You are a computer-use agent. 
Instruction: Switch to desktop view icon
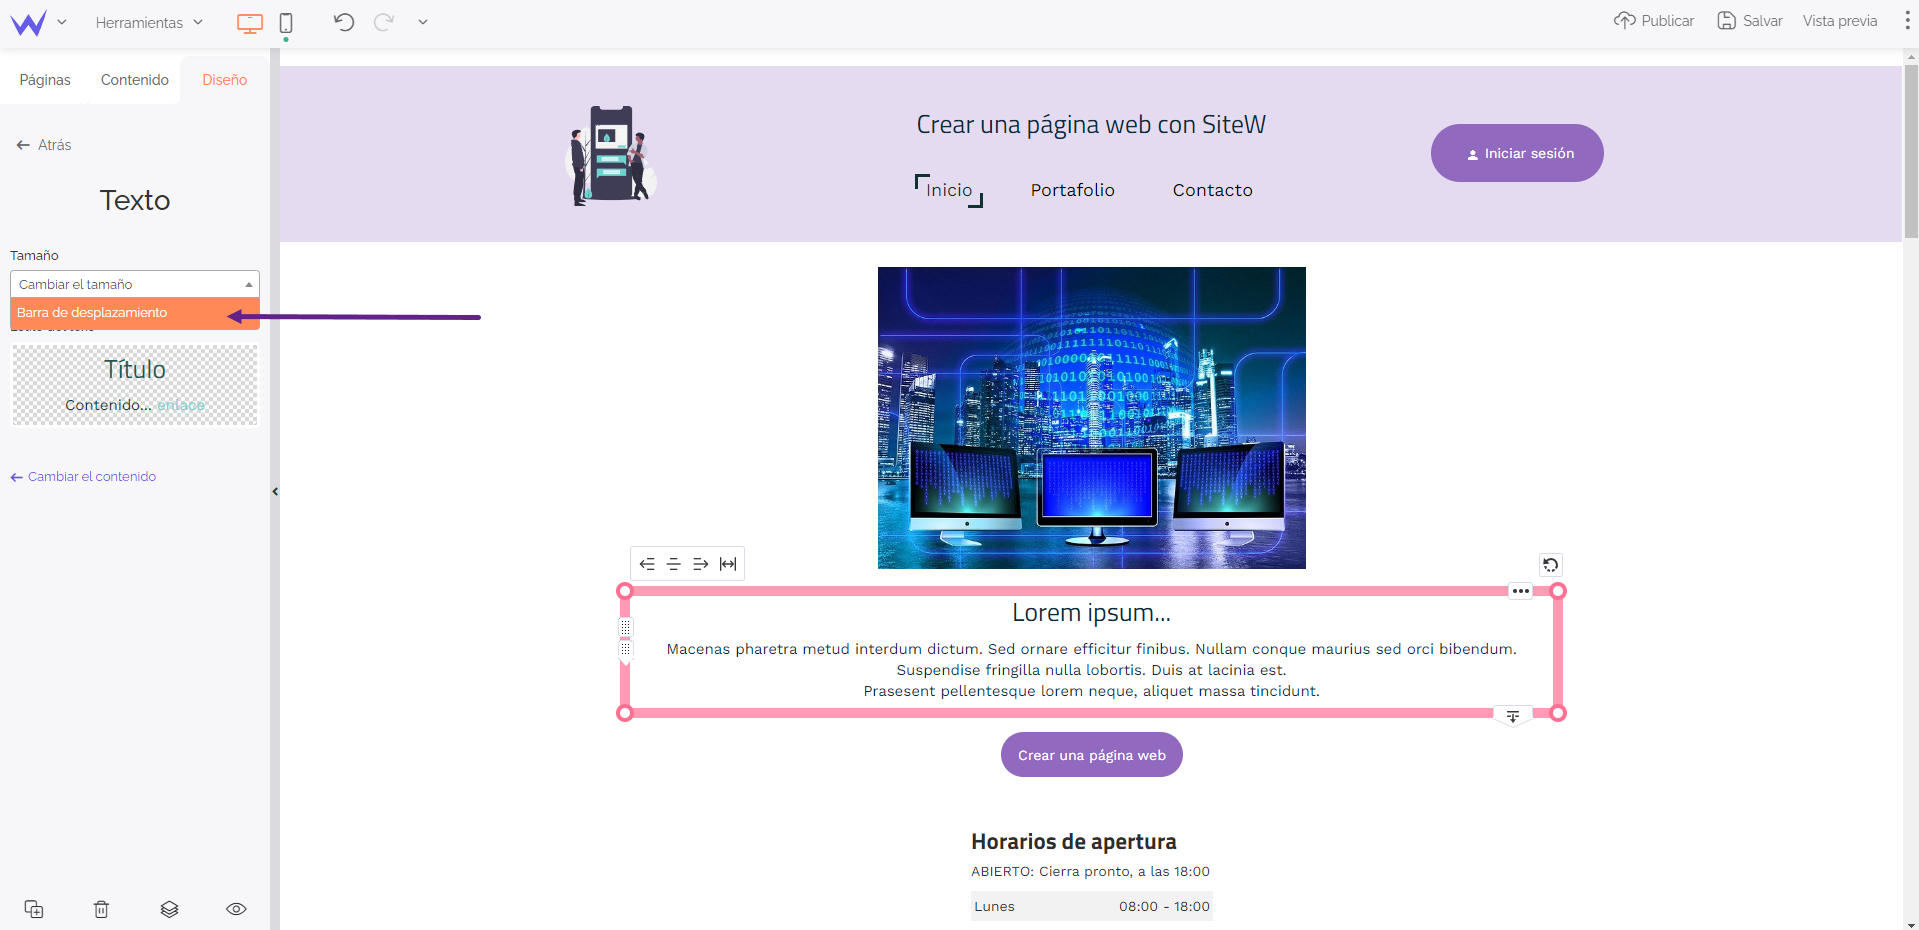pyautogui.click(x=250, y=23)
